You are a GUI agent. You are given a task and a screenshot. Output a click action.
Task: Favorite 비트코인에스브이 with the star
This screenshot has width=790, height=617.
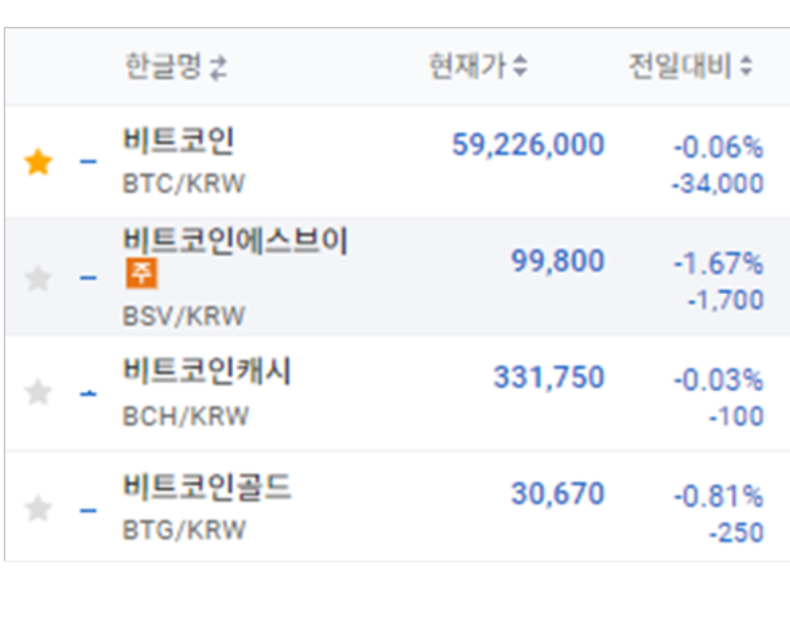point(38,278)
